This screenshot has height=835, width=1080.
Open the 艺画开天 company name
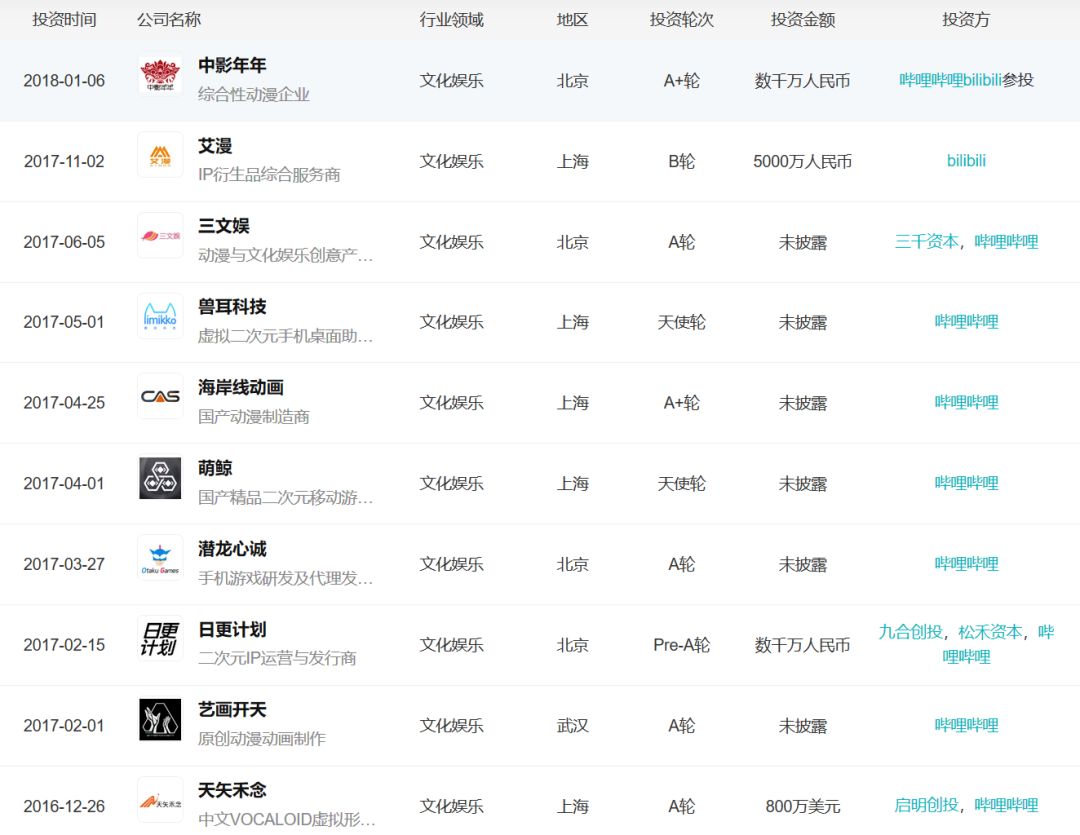point(232,710)
